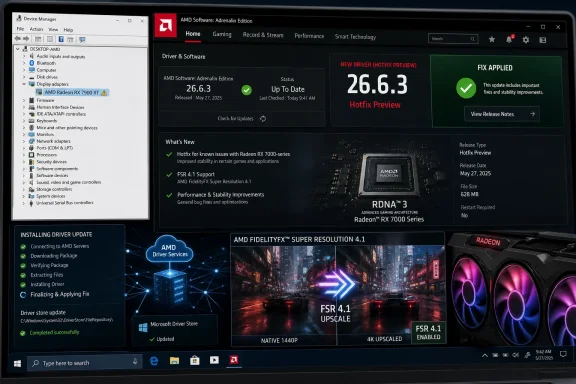This screenshot has height=384, width=576.
Task: Click the Monitors icon in the device tree
Action: coord(32,134)
